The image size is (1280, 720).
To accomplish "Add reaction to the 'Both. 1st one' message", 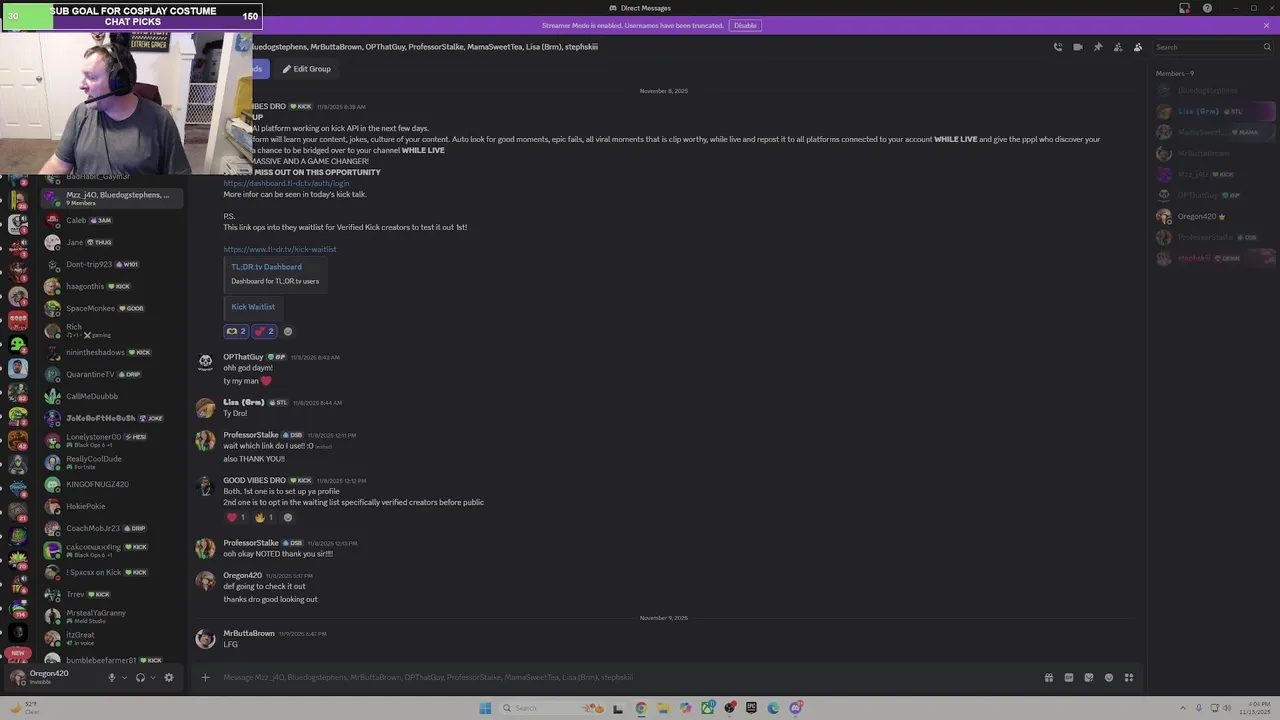I will pyautogui.click(x=288, y=517).
